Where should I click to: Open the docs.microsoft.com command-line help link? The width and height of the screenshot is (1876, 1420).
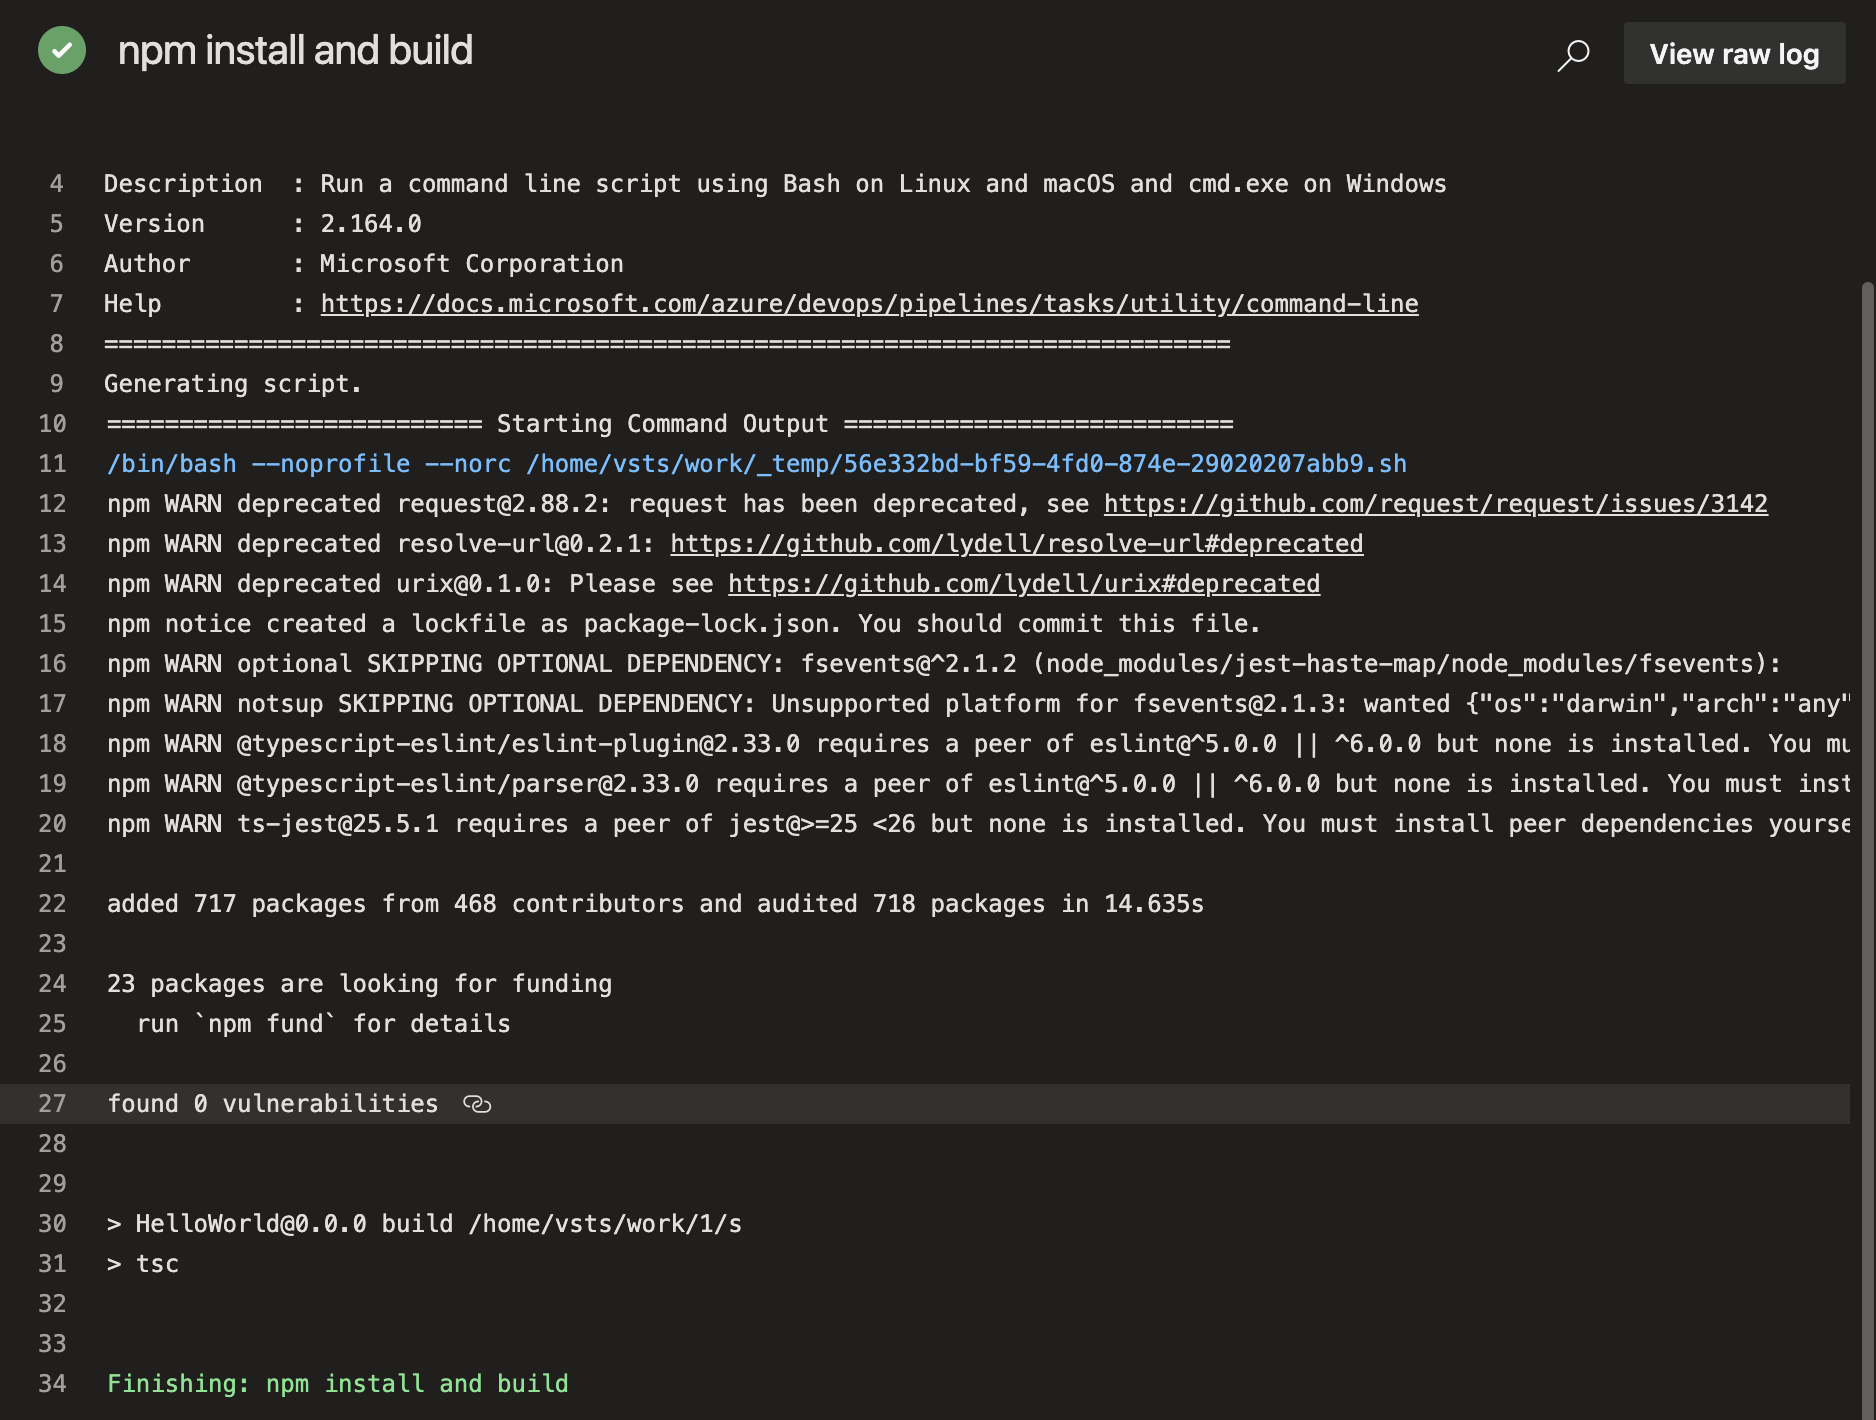click(869, 304)
